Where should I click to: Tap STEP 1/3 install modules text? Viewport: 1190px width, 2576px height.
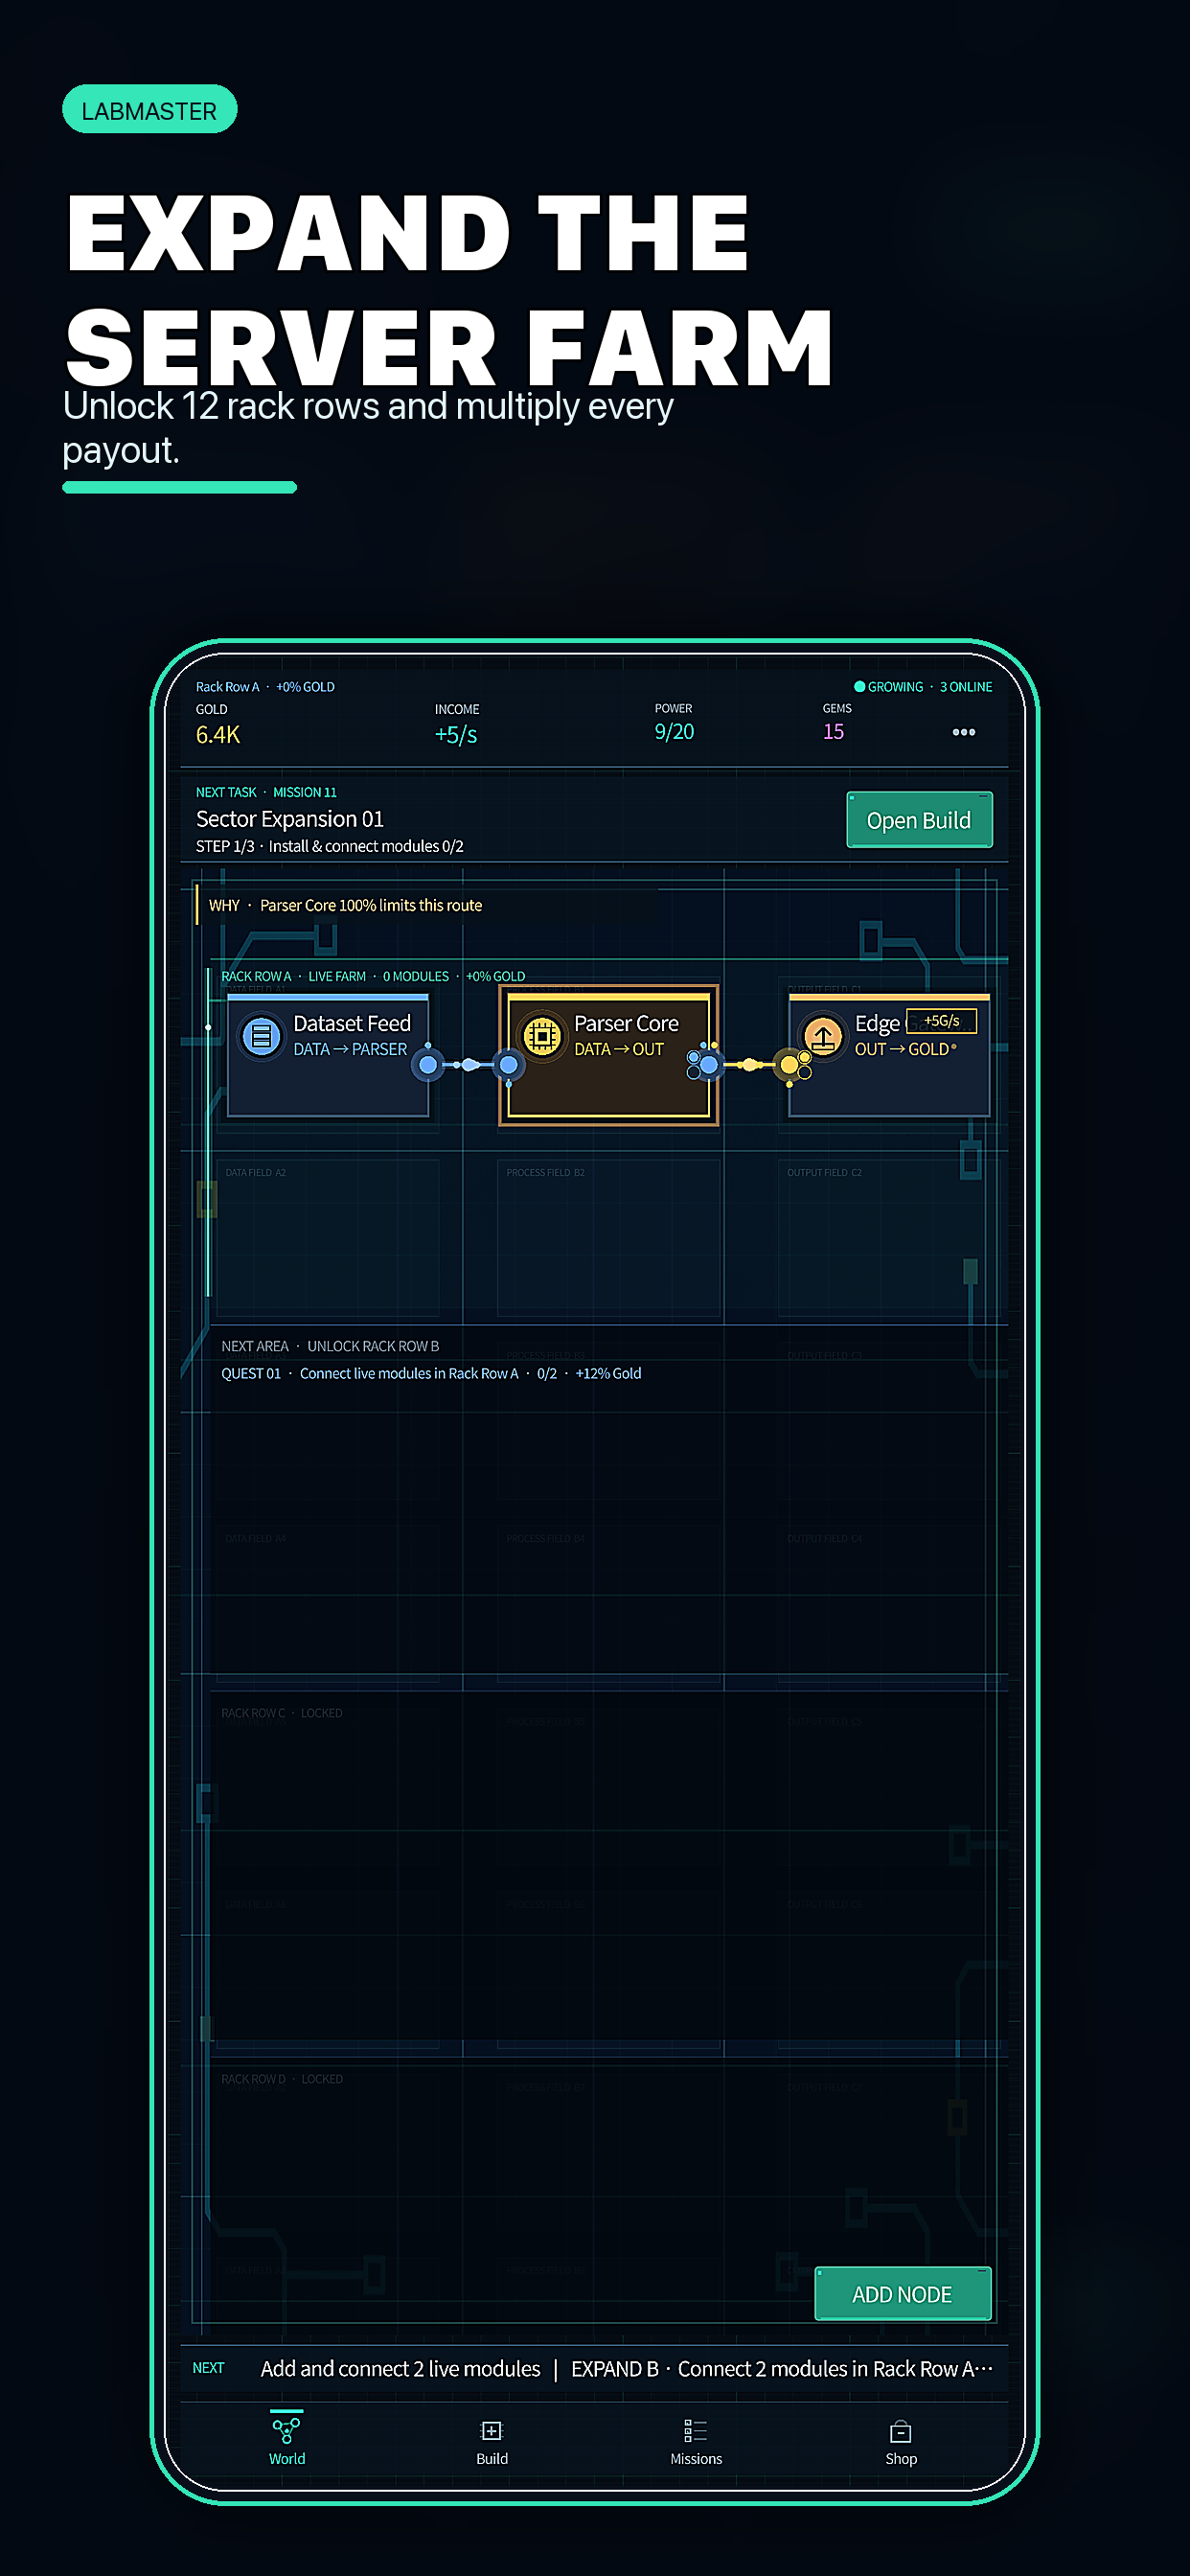tap(330, 846)
